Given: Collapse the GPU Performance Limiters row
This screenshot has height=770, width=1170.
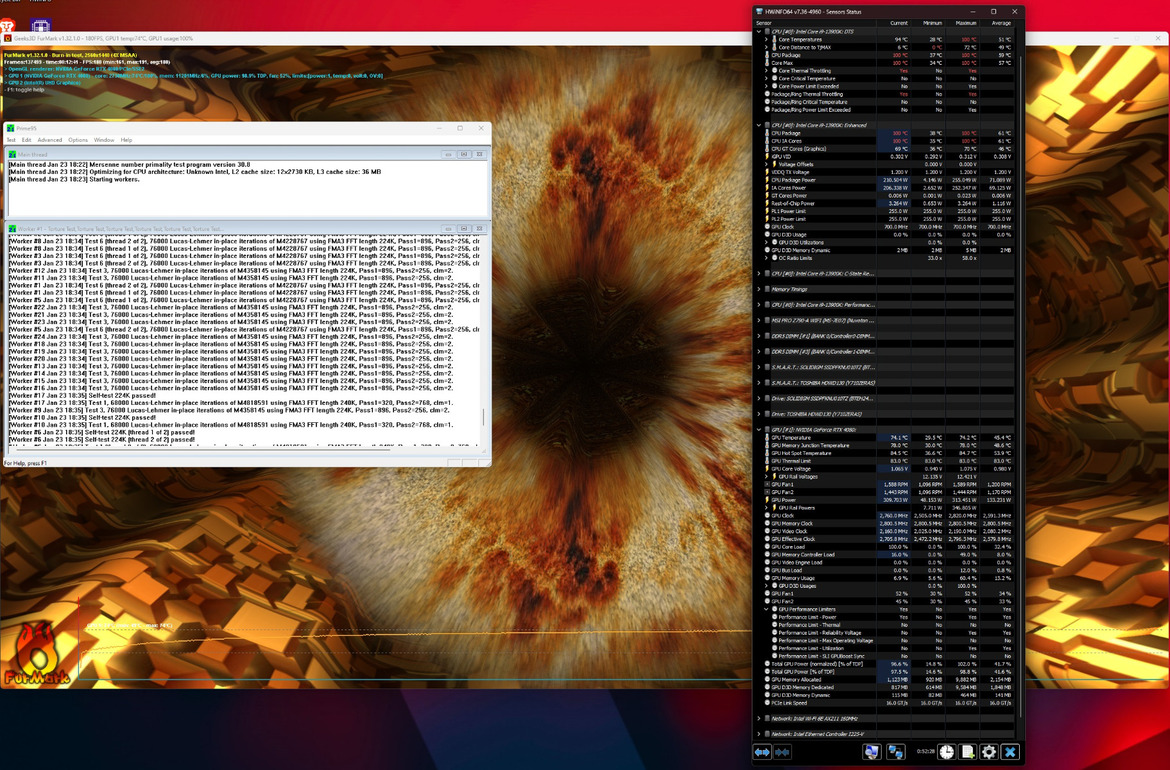Looking at the screenshot, I should [x=766, y=610].
